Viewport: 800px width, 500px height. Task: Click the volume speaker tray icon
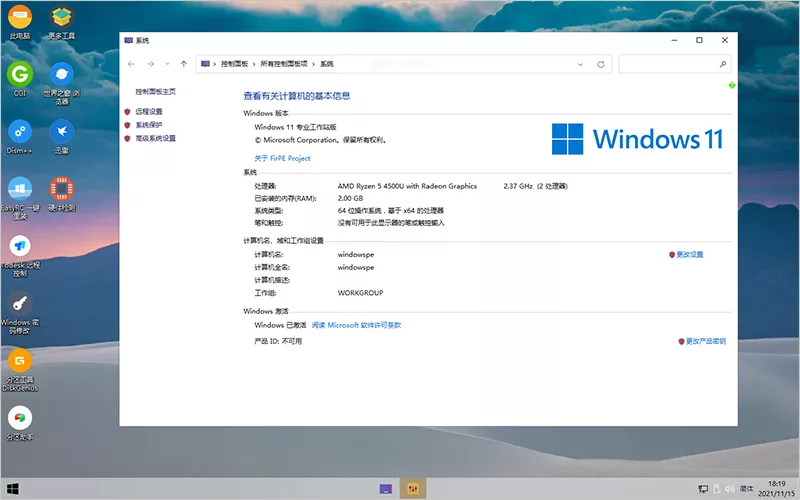(x=730, y=489)
